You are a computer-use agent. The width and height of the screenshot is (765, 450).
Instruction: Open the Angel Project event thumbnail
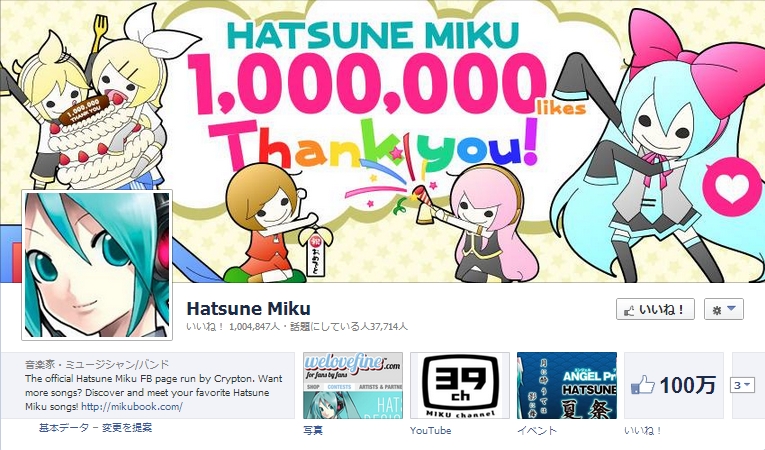567,386
